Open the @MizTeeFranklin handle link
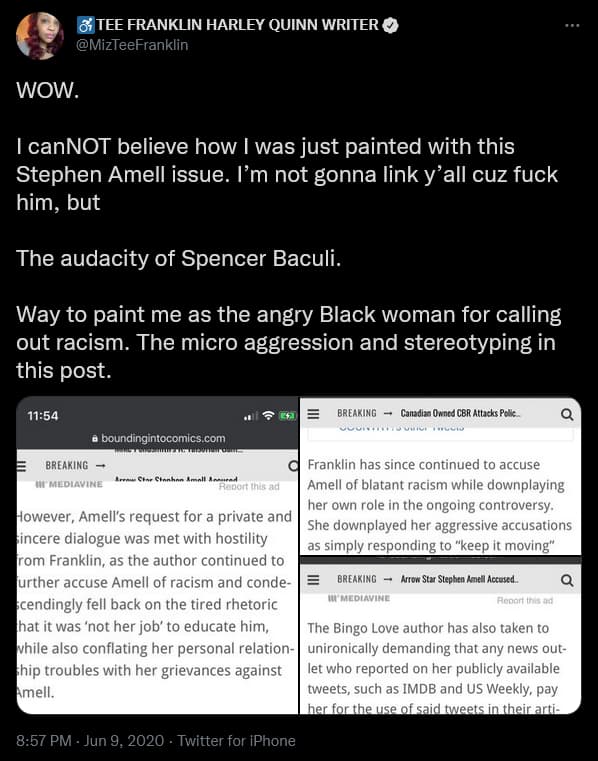The width and height of the screenshot is (598, 761). click(x=132, y=45)
